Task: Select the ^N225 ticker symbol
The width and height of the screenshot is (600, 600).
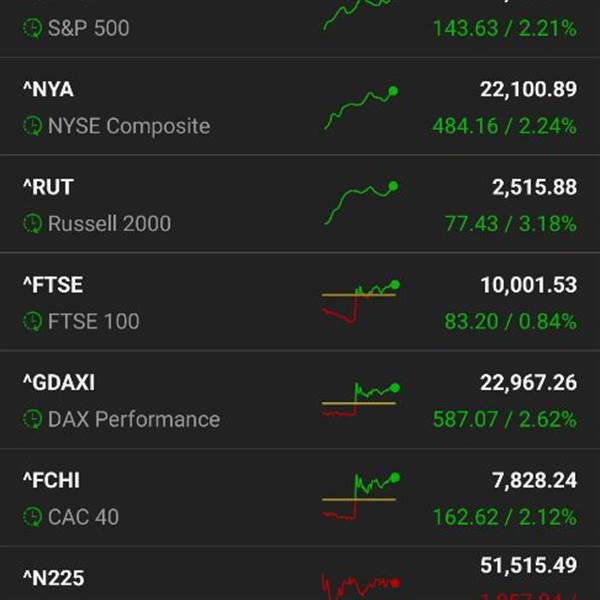Action: click(54, 578)
